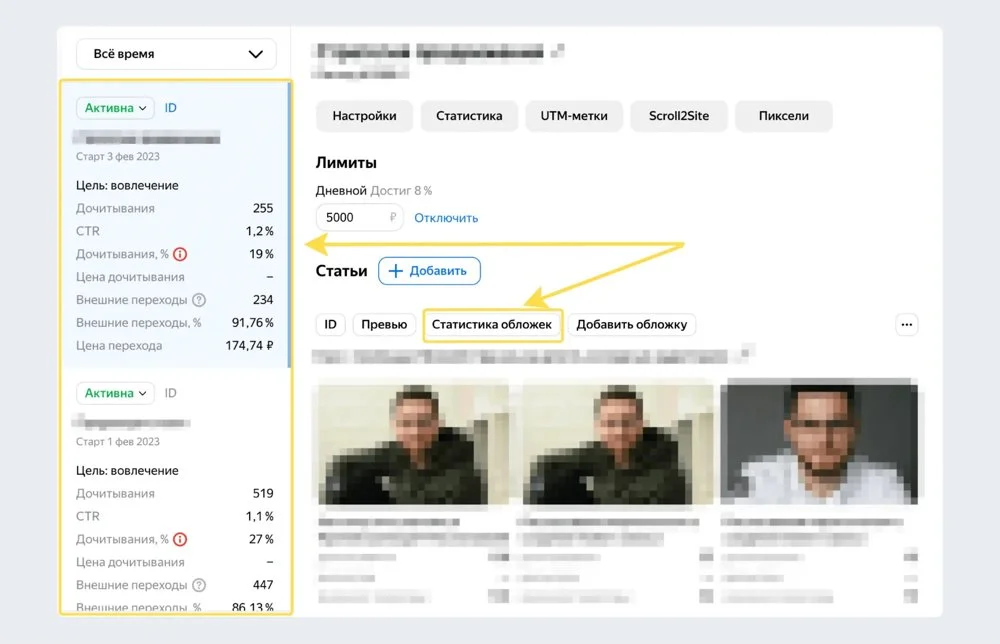
Task: Toggle the Статистика обложек chip
Action: pos(491,324)
